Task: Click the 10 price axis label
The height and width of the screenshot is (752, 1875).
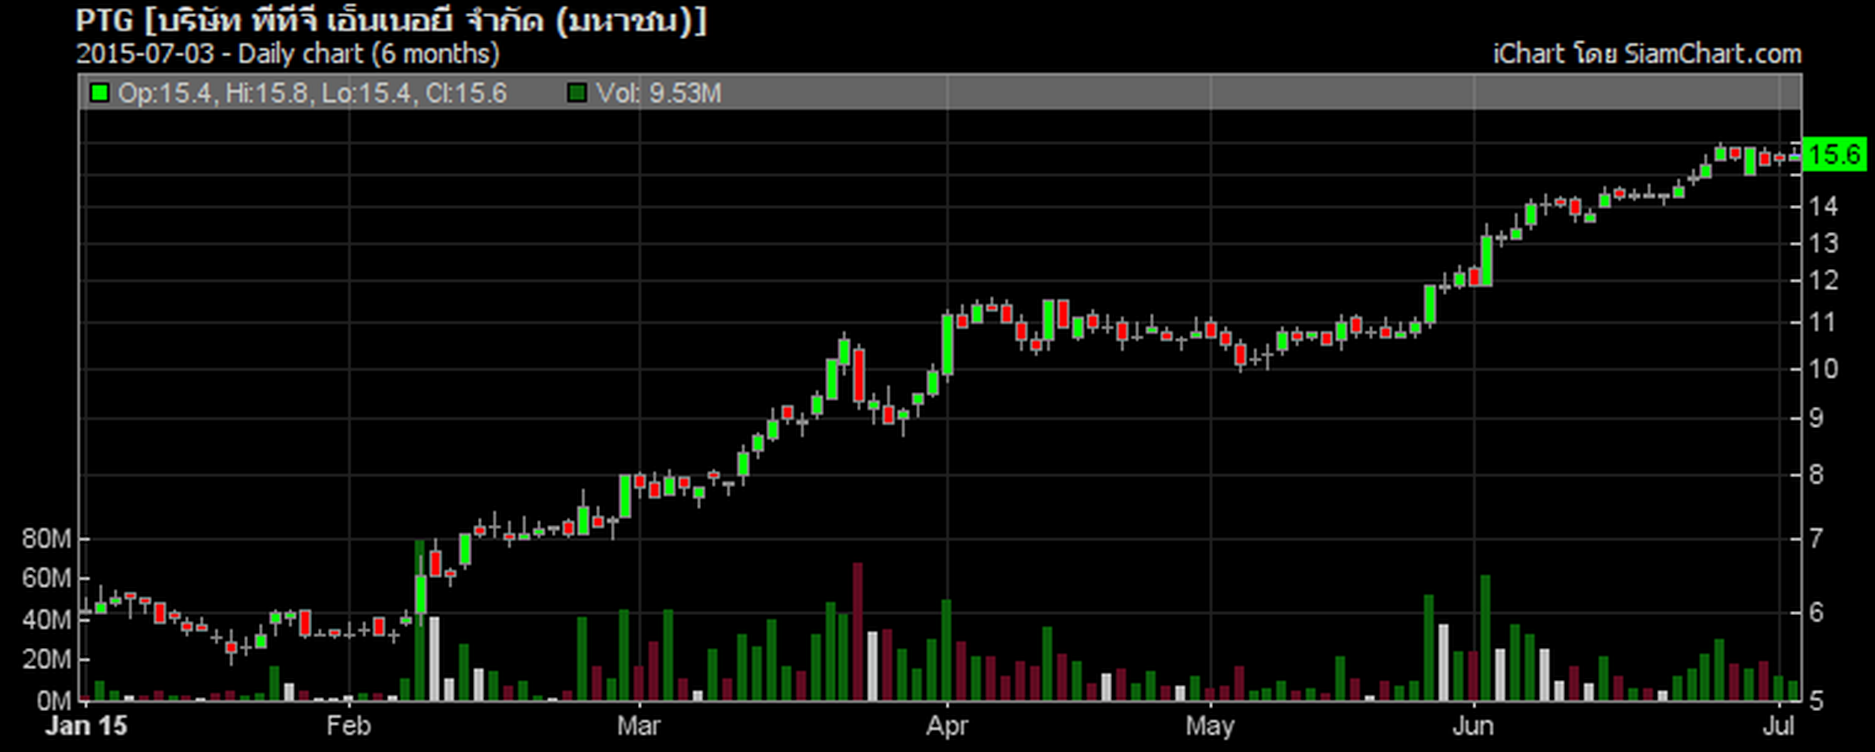Action: [1823, 368]
